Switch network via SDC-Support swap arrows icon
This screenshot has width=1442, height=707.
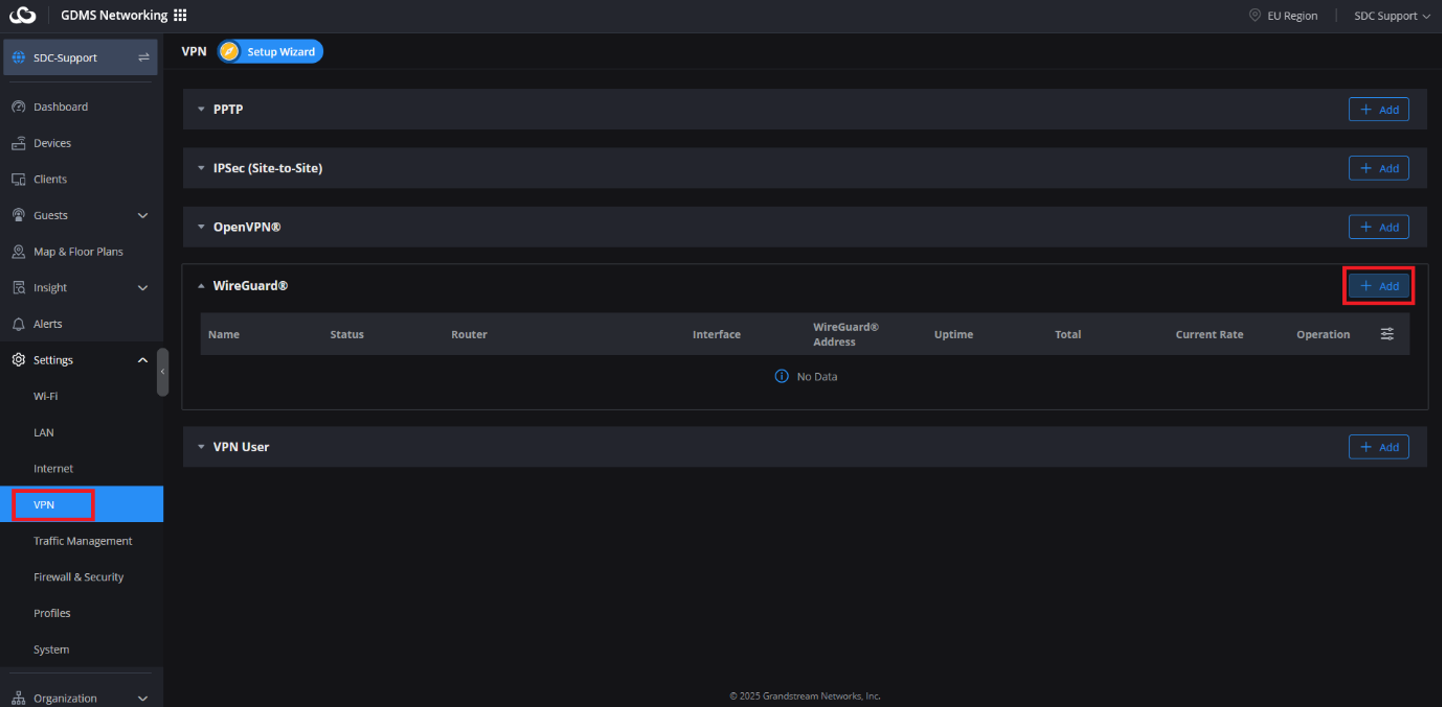pyautogui.click(x=144, y=57)
